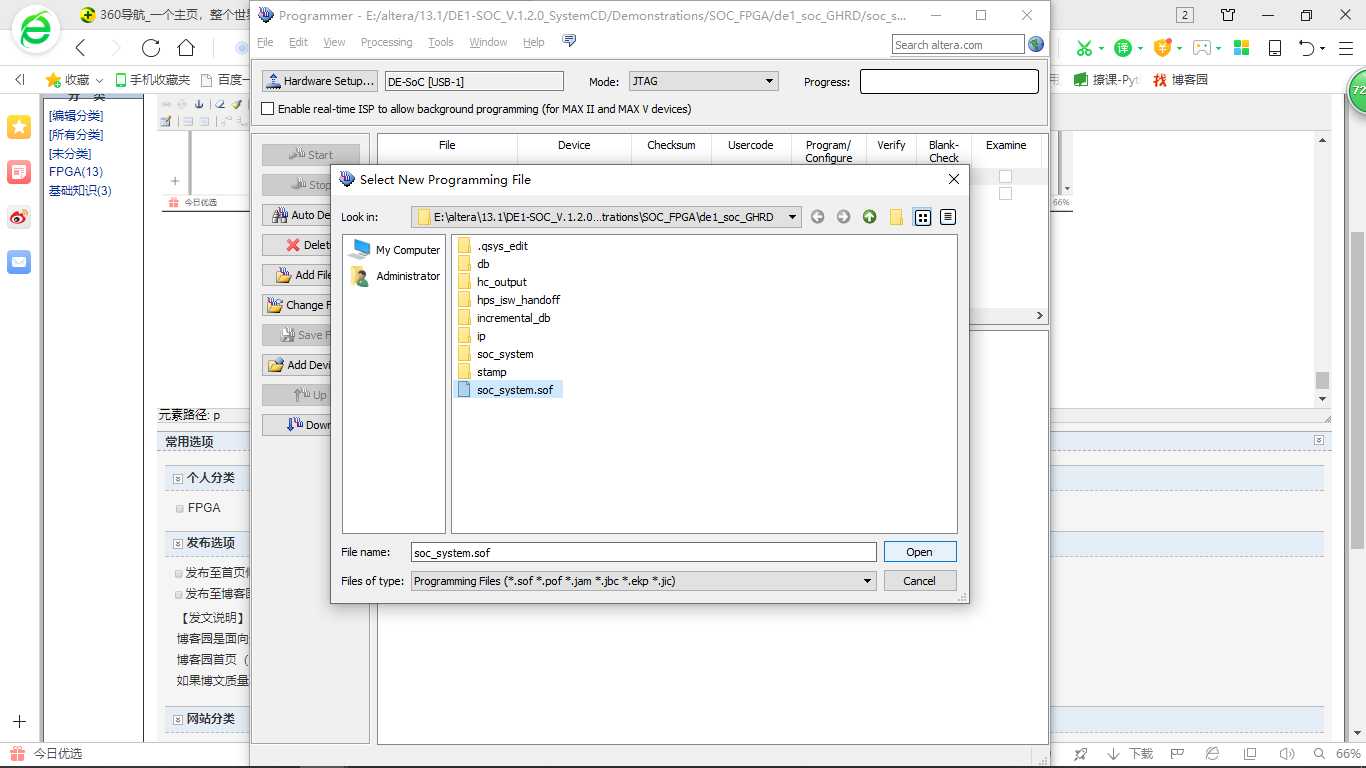Add new sidebar item with plus icon
This screenshot has width=1366, height=768.
coord(19,721)
